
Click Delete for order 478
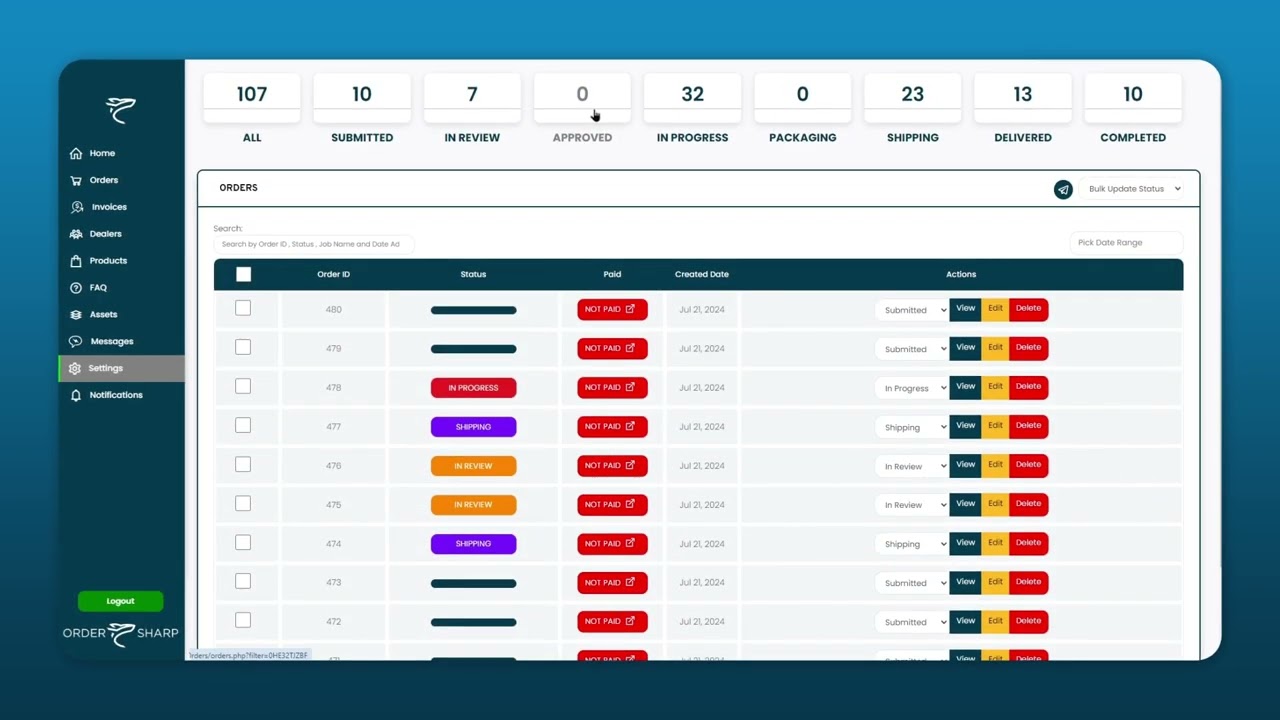click(x=1028, y=387)
